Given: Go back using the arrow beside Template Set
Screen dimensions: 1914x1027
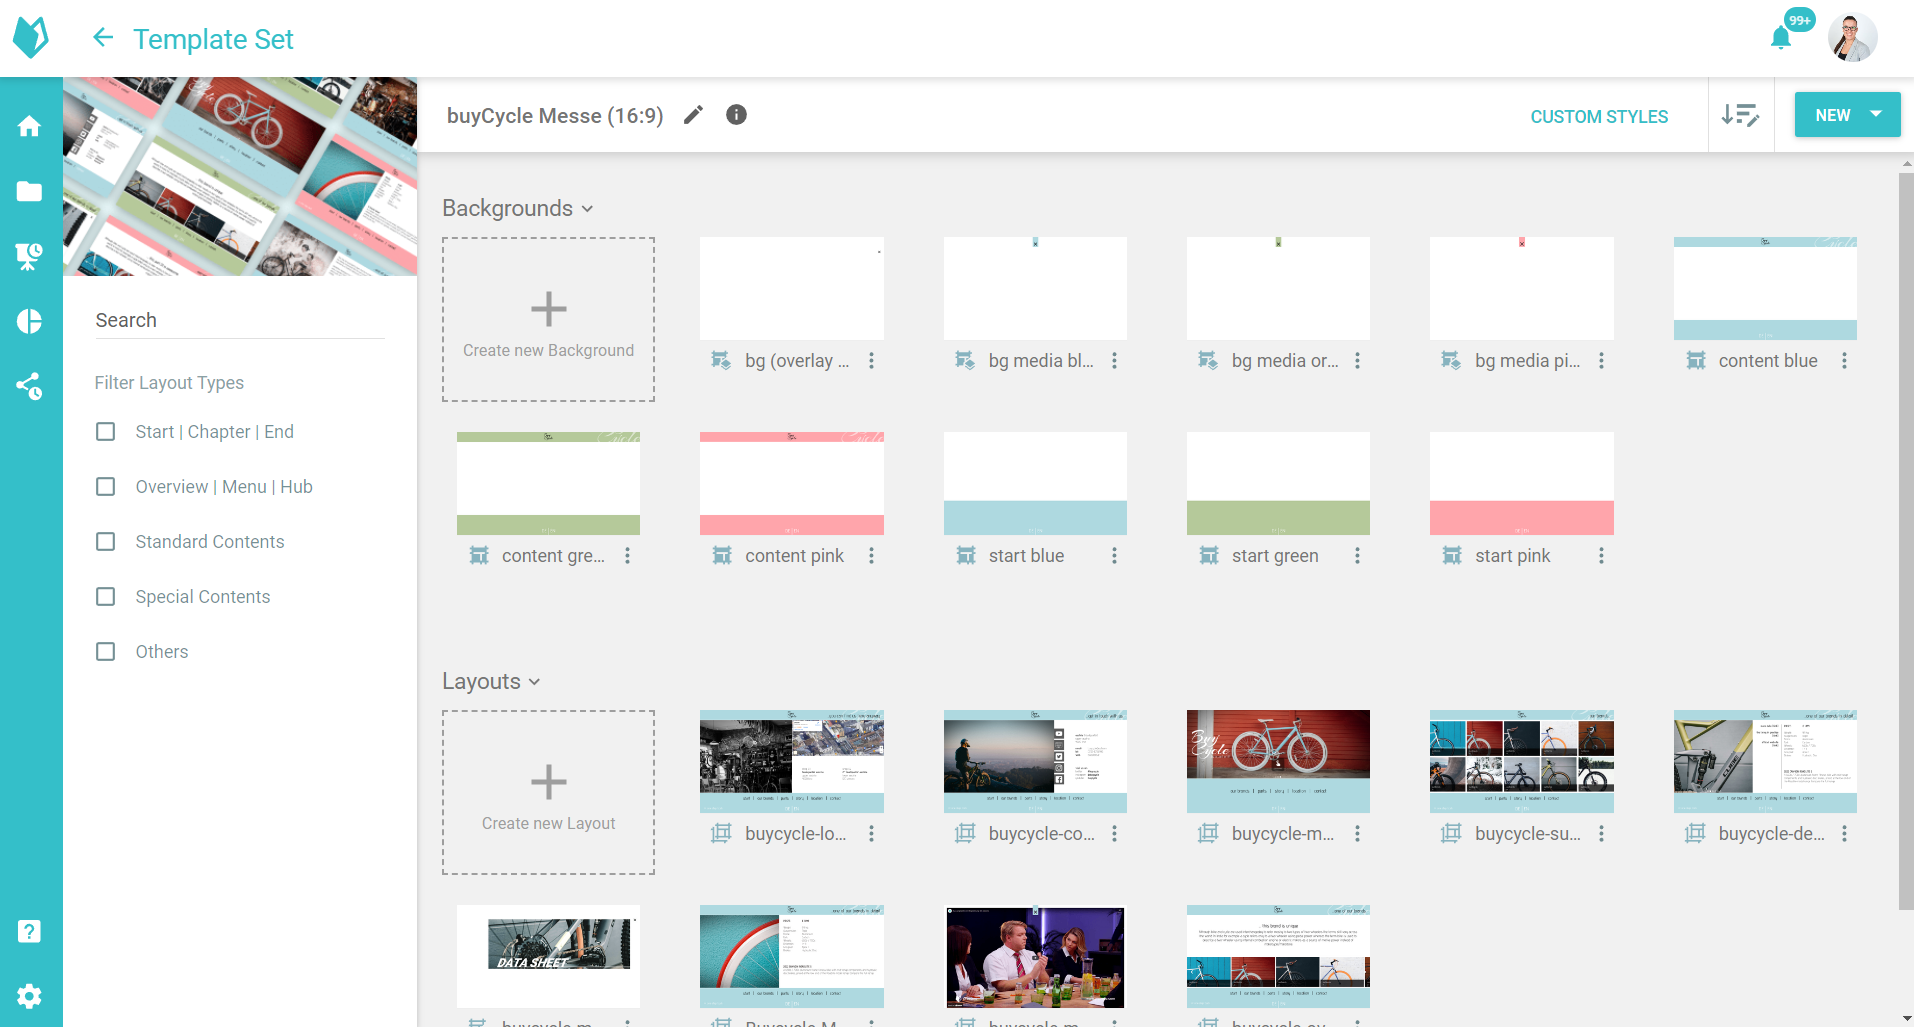Looking at the screenshot, I should click(102, 38).
